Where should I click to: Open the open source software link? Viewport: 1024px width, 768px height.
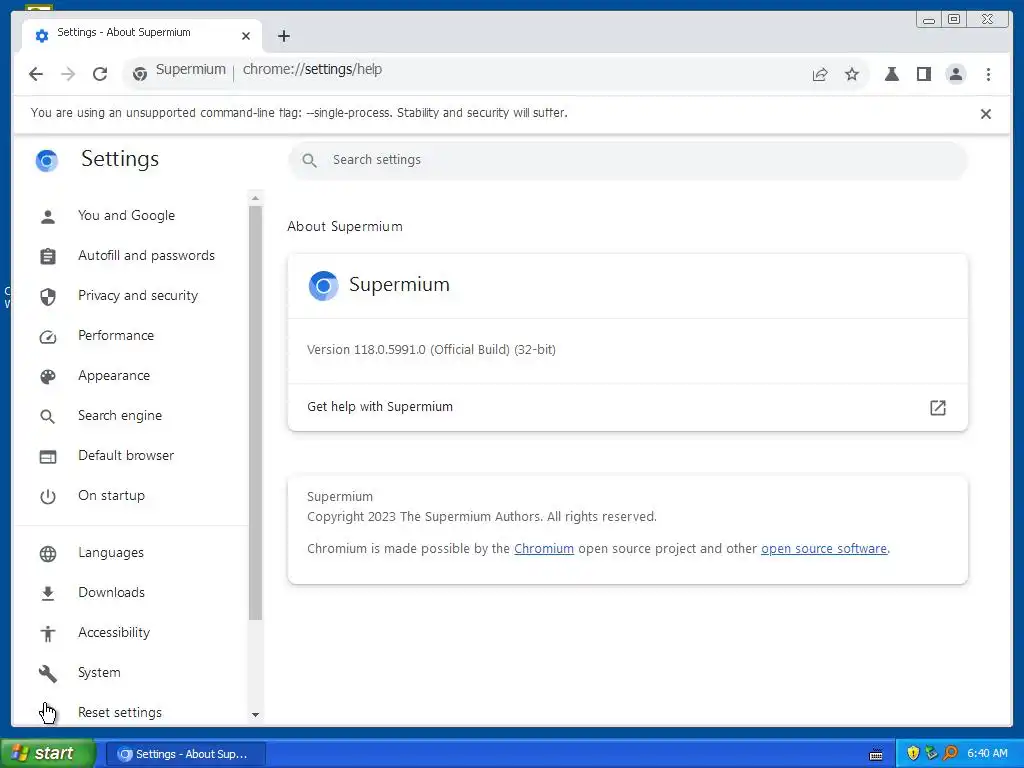(824, 549)
